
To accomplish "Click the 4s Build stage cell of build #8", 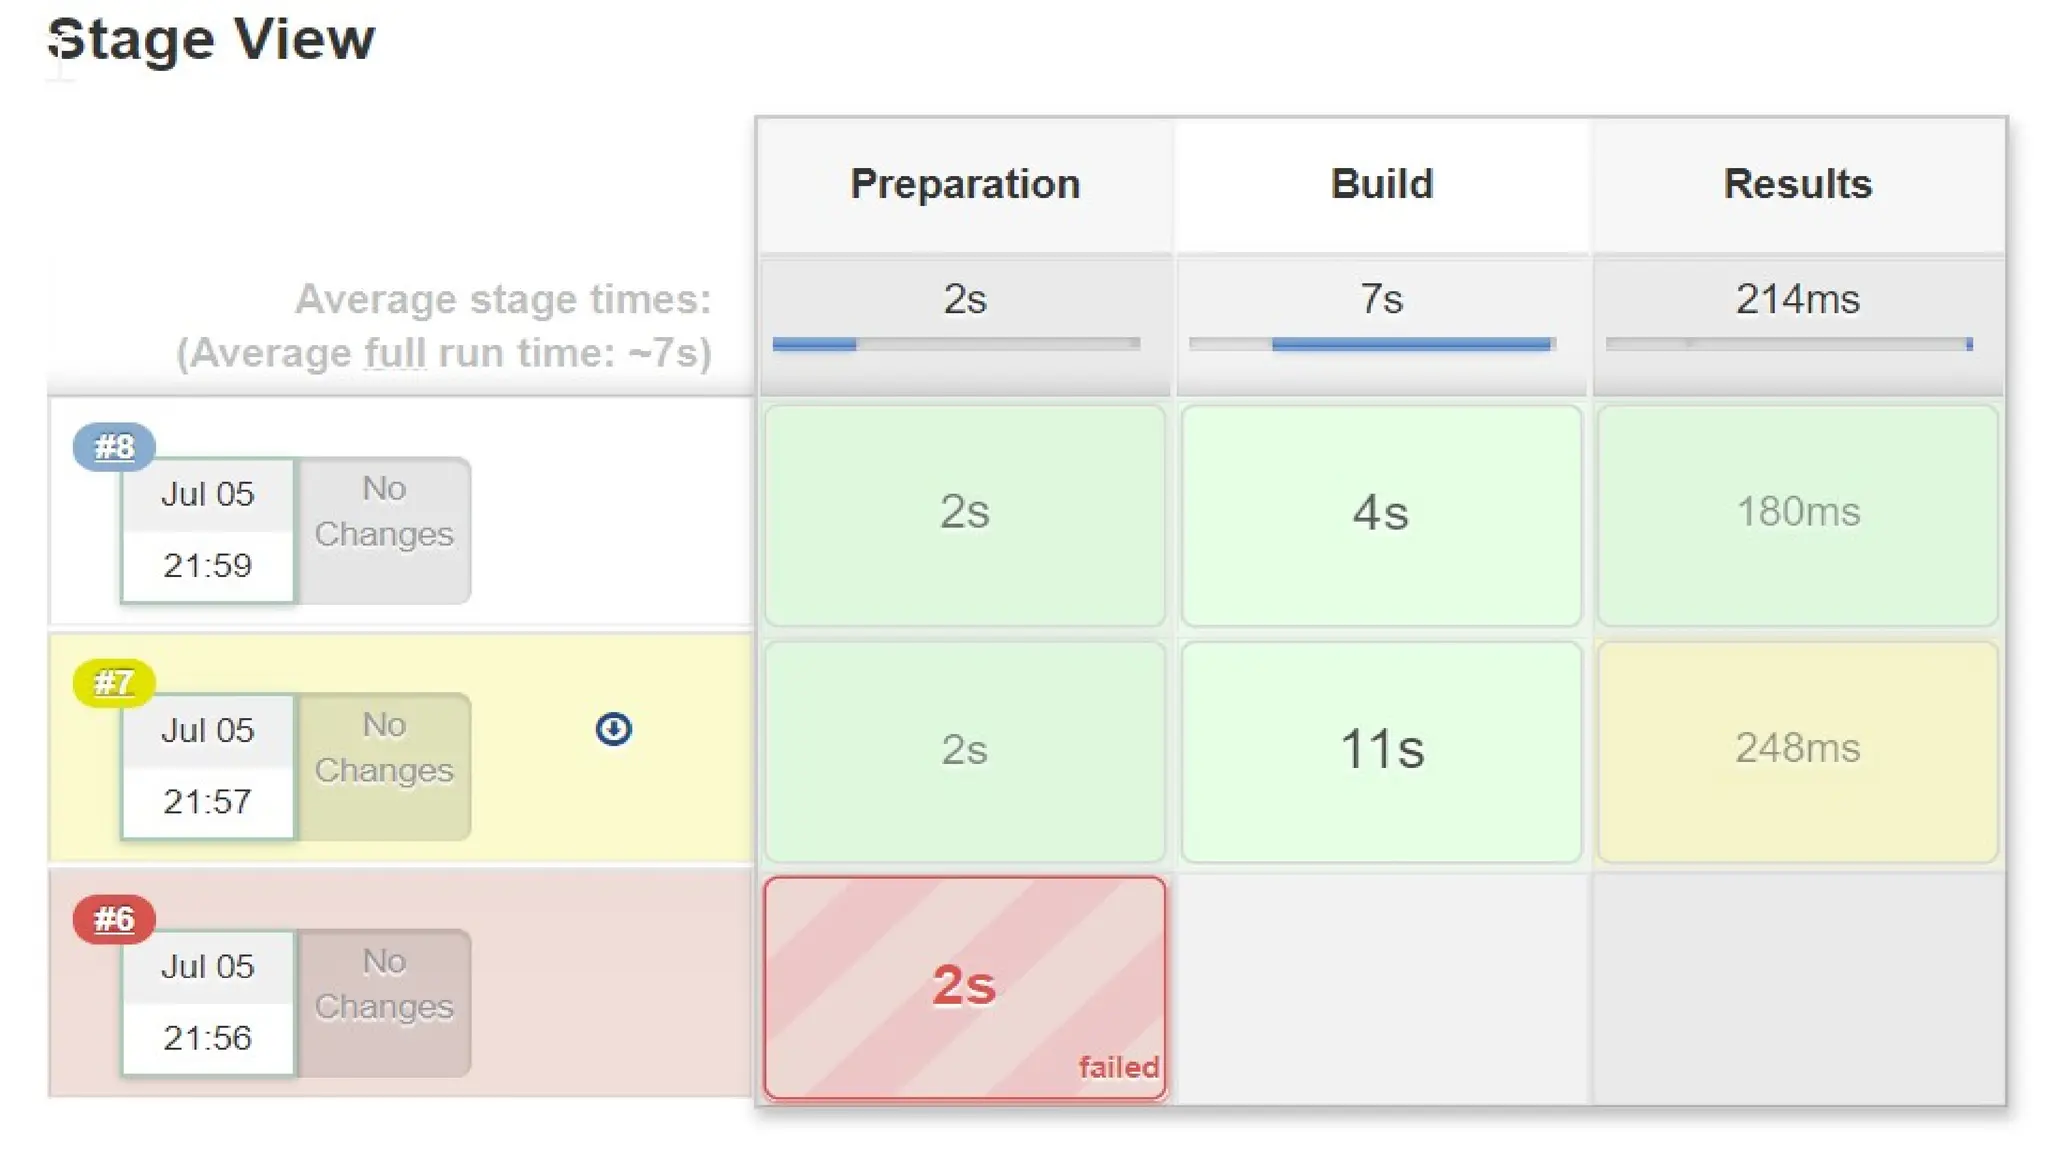I will click(1381, 514).
